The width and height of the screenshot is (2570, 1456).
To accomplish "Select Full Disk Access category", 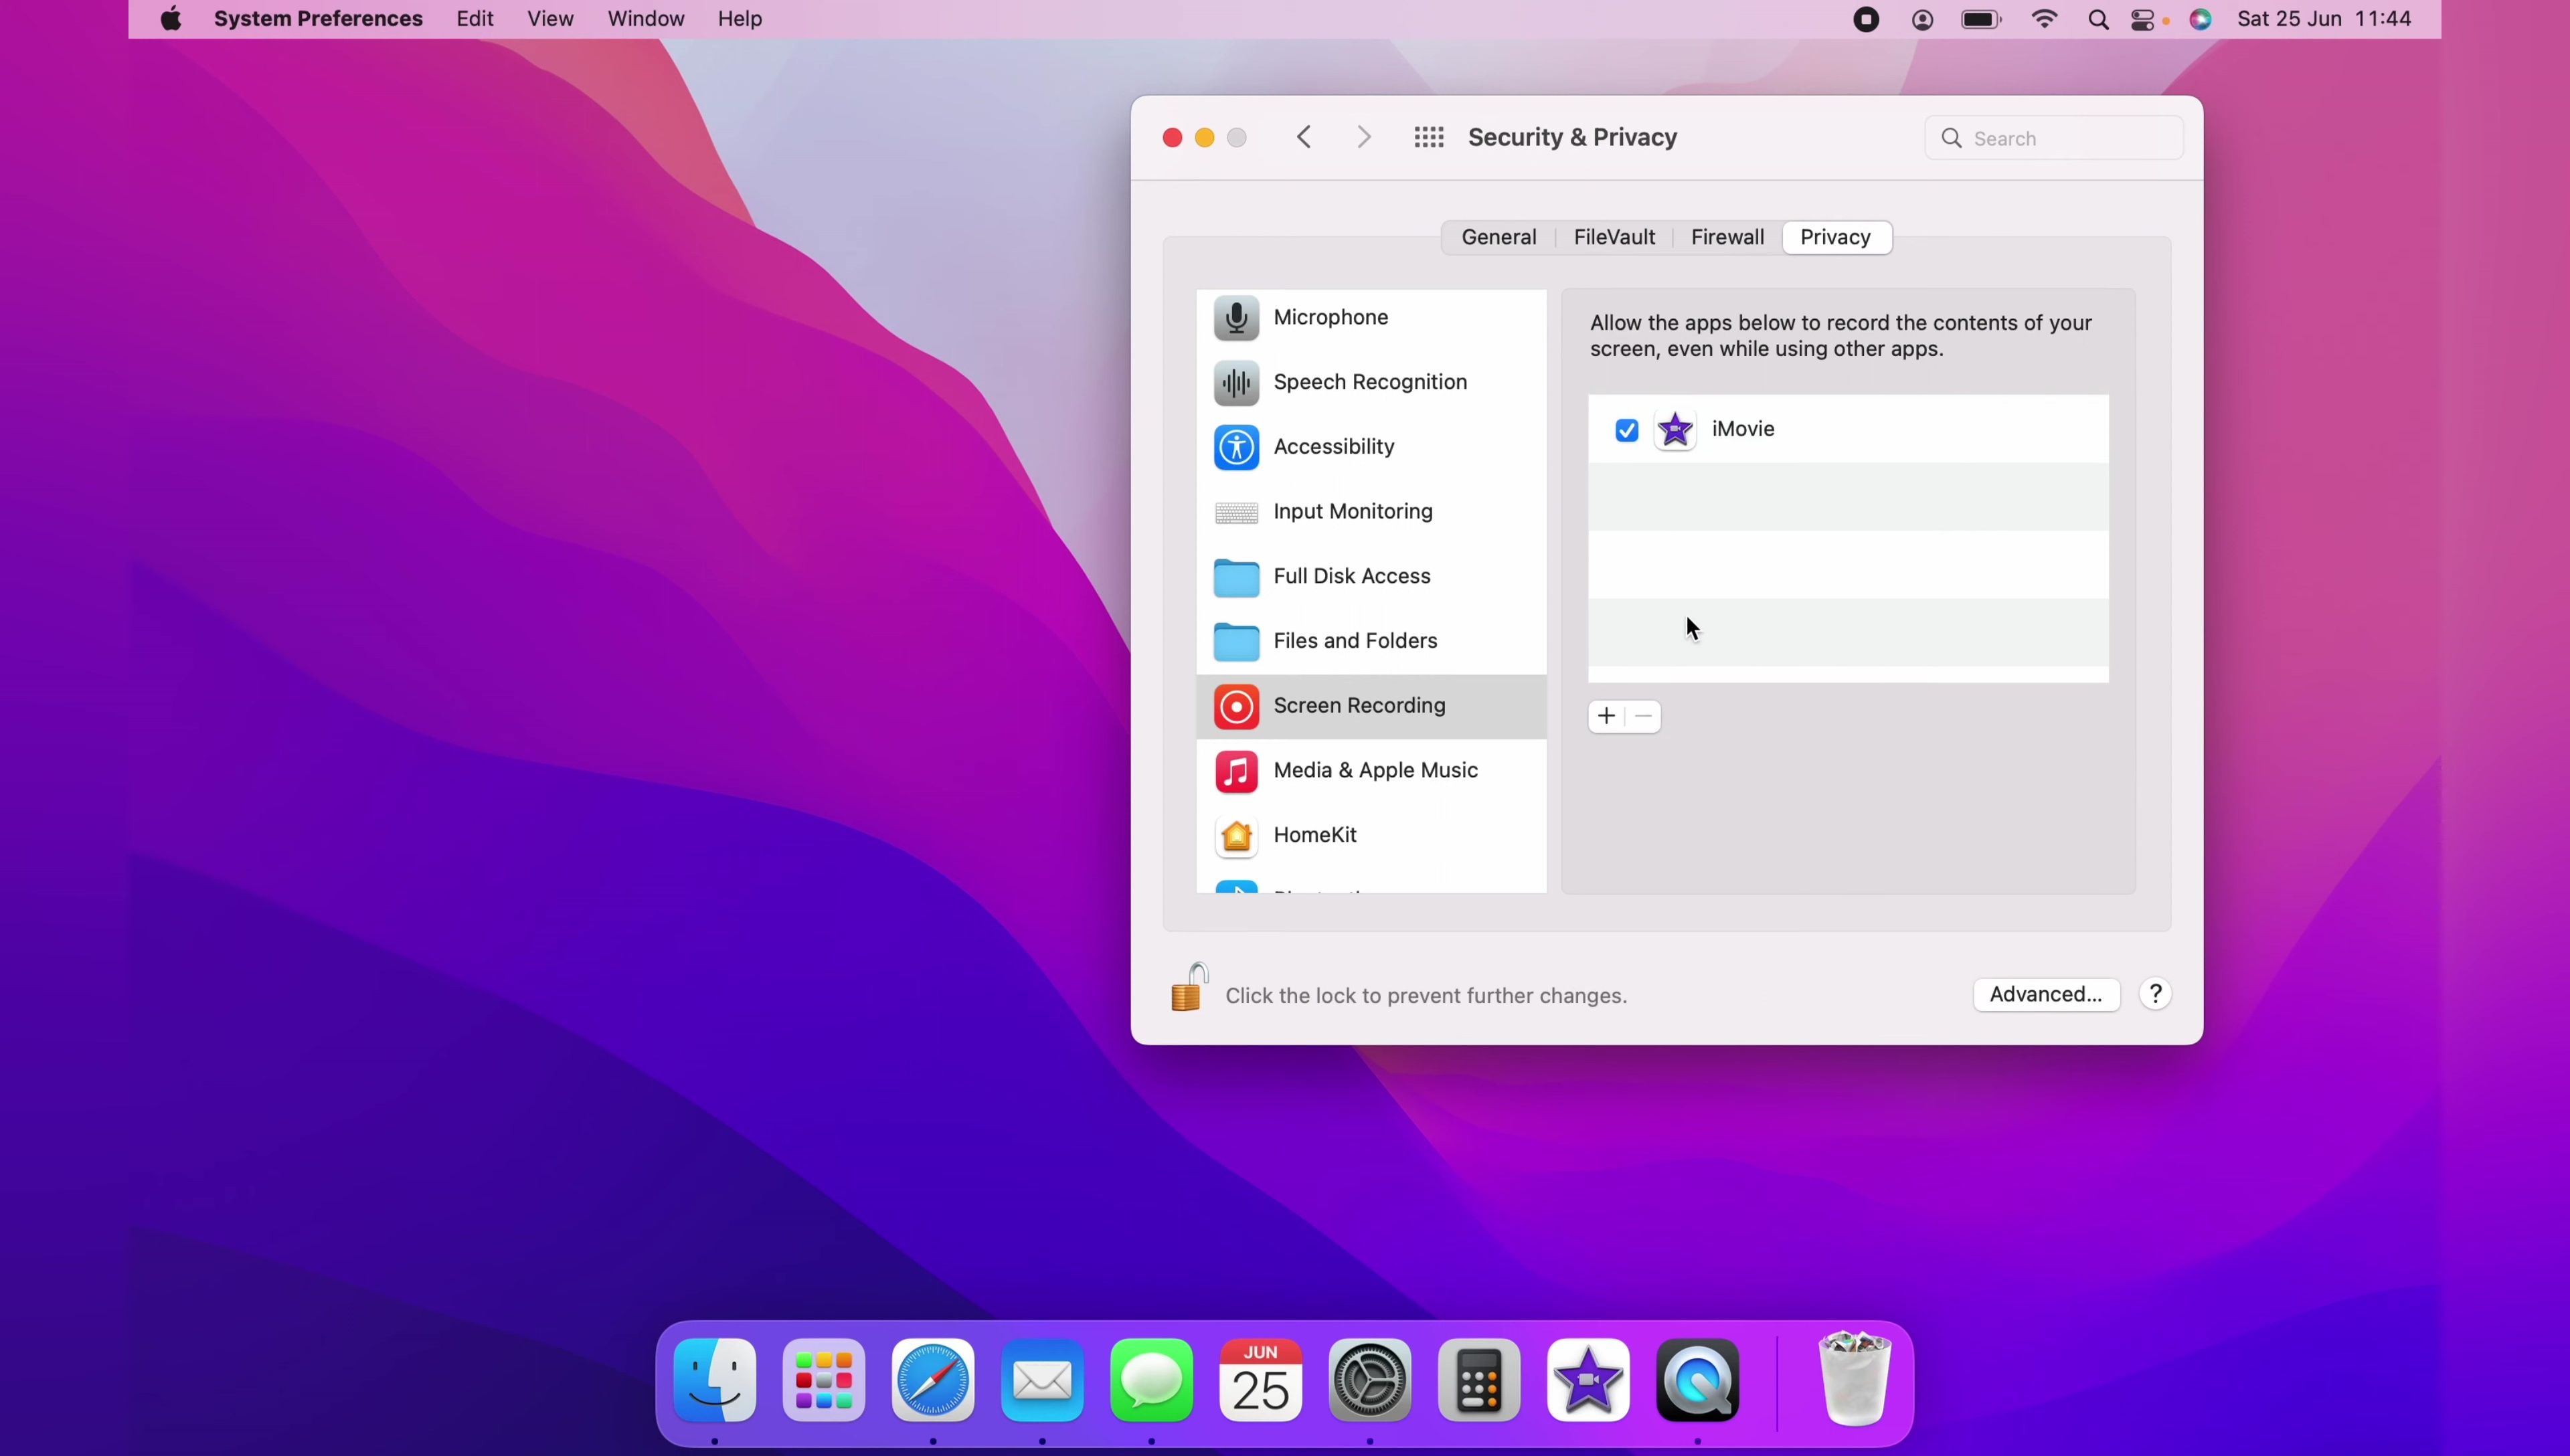I will tap(1371, 577).
